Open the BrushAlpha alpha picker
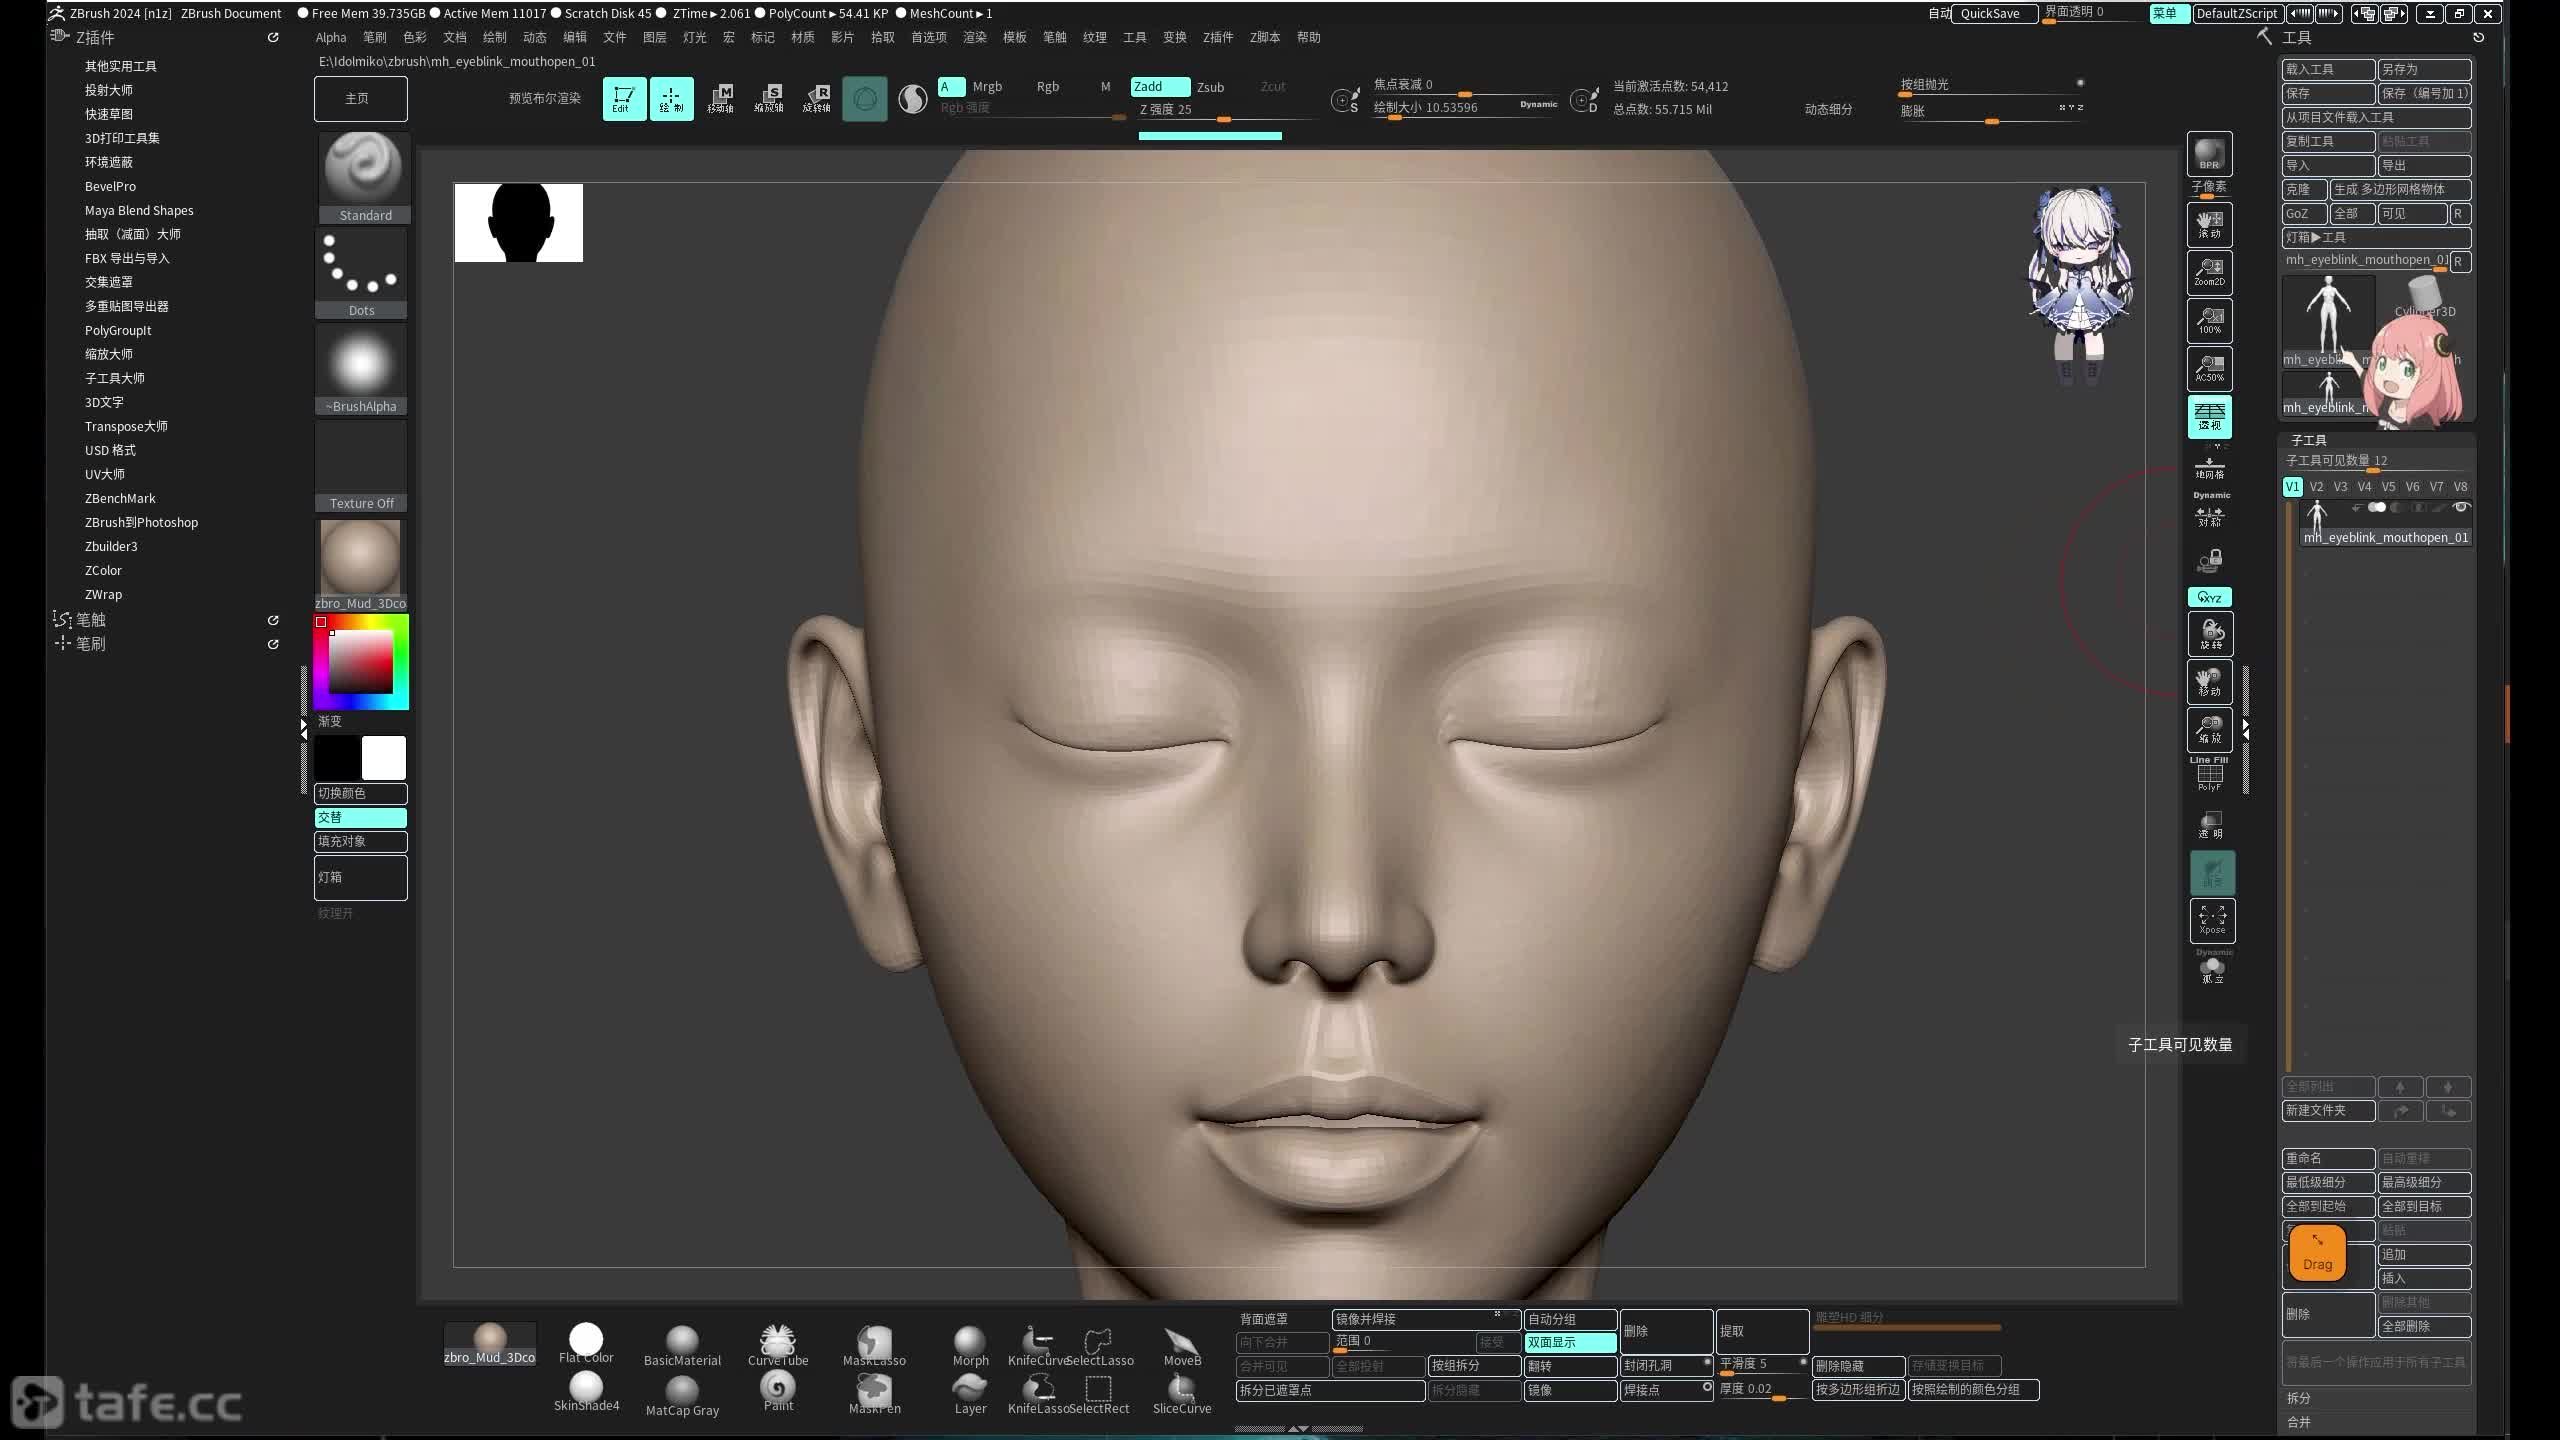 pos(361,368)
